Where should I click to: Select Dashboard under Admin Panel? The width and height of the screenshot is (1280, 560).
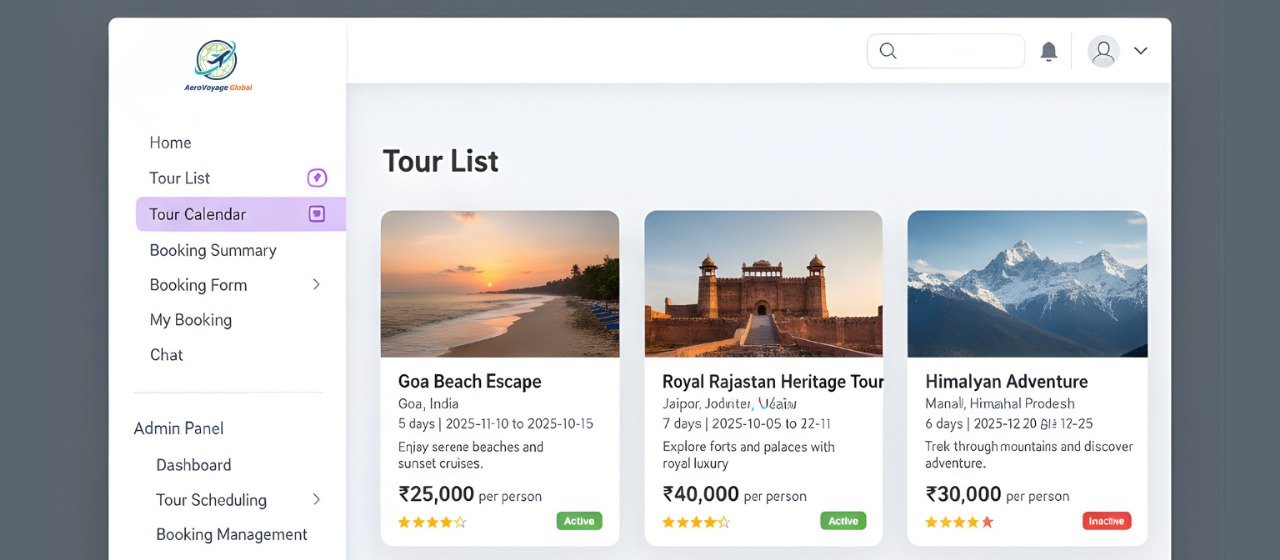tap(193, 465)
